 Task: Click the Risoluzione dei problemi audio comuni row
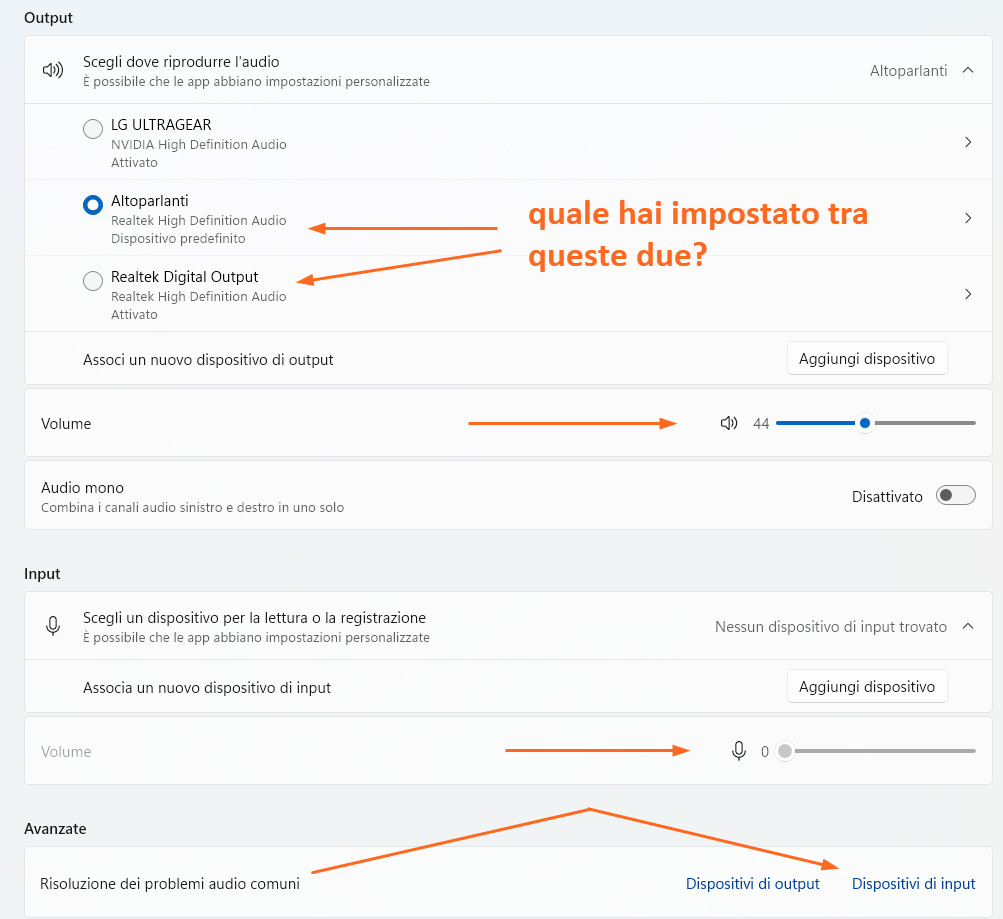(170, 883)
